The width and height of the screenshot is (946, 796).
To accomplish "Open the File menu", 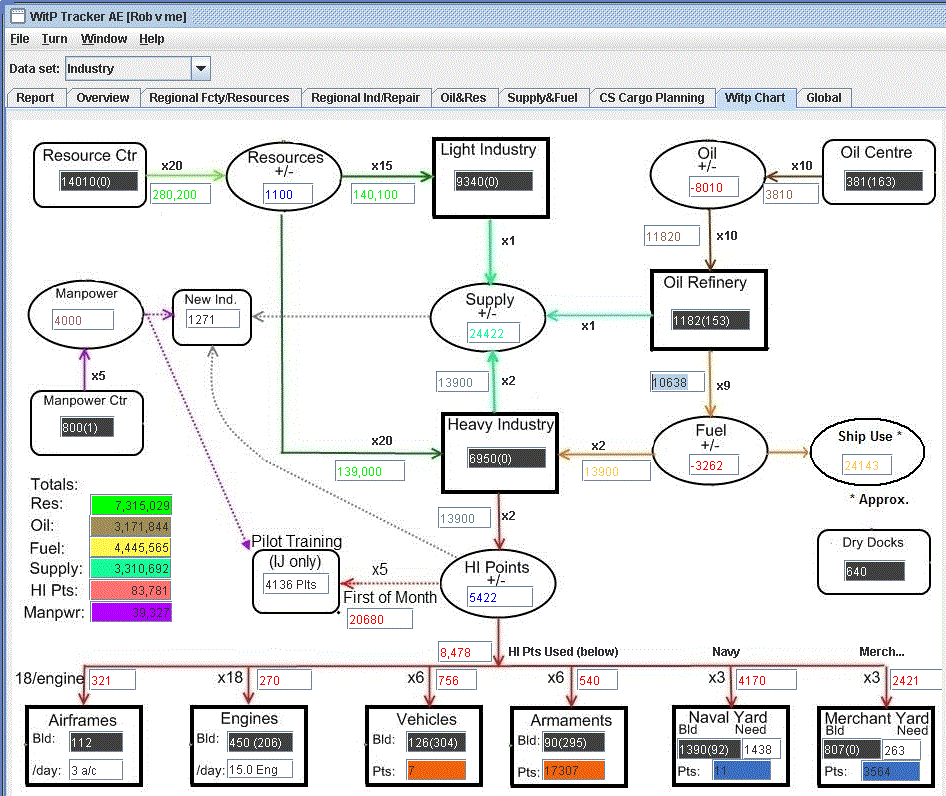I will [x=19, y=39].
